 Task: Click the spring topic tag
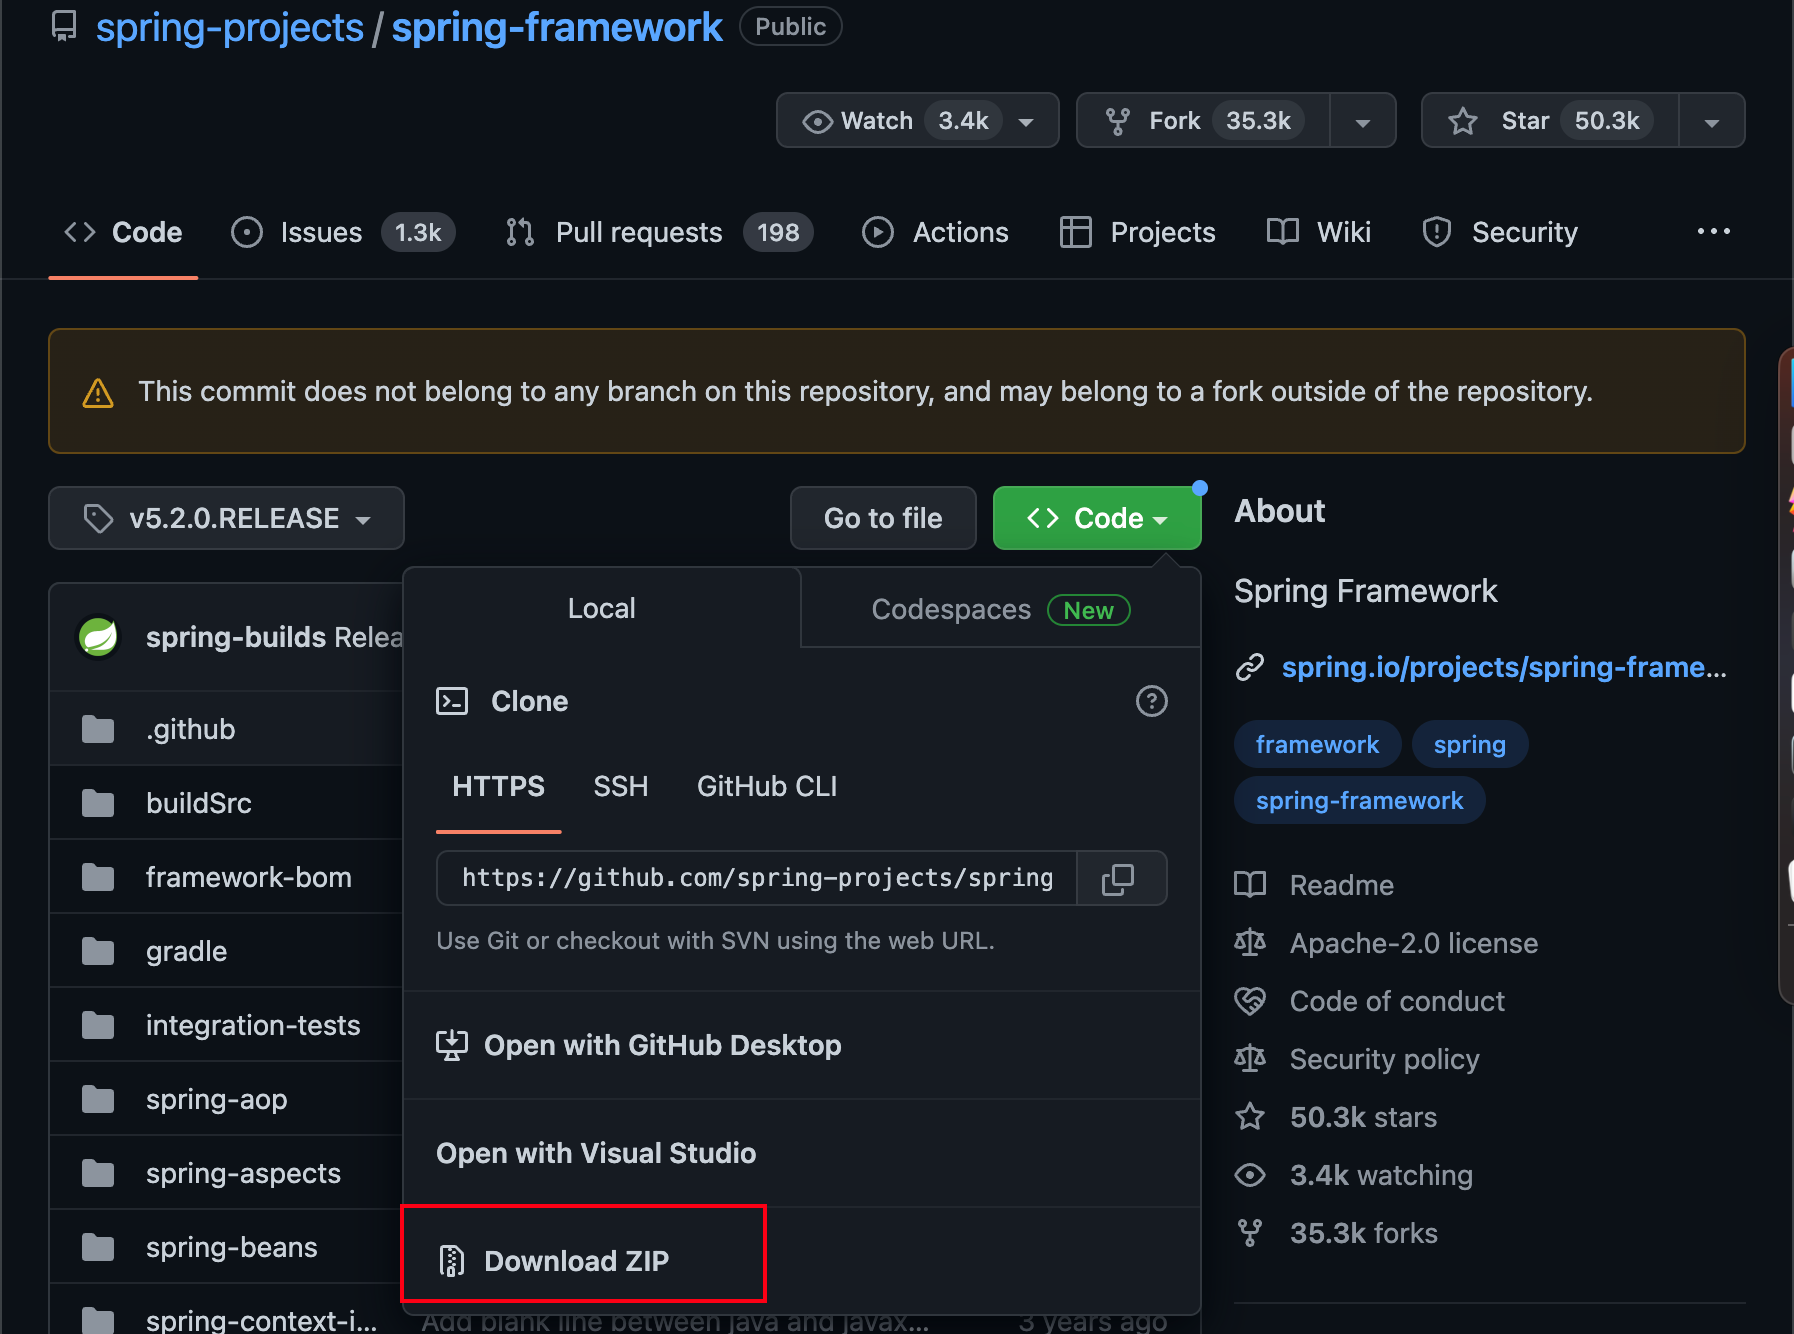1469,744
